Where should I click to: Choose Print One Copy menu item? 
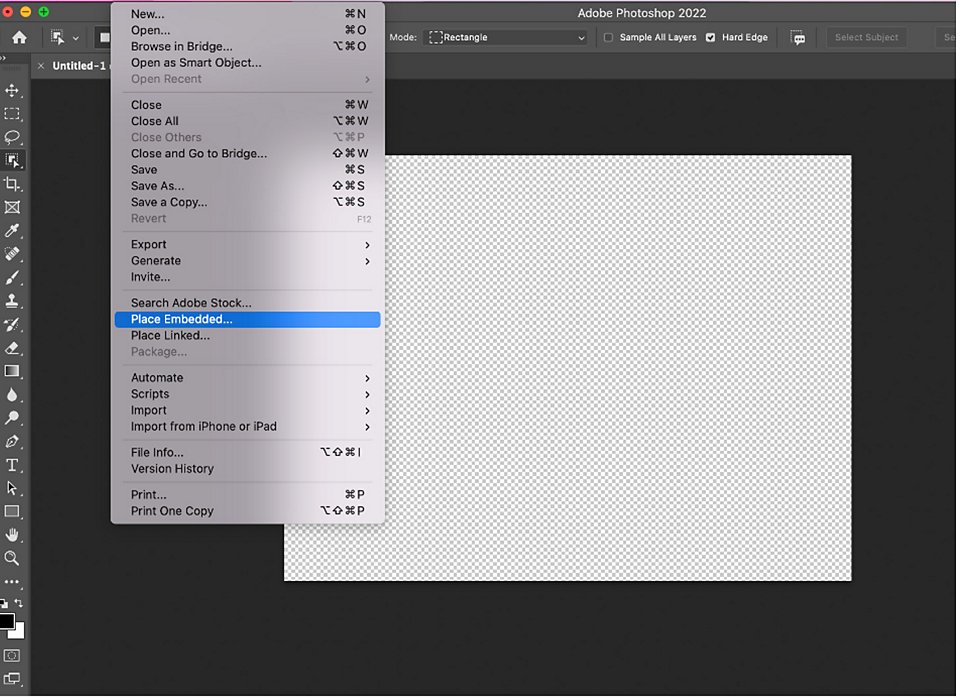pos(249,511)
